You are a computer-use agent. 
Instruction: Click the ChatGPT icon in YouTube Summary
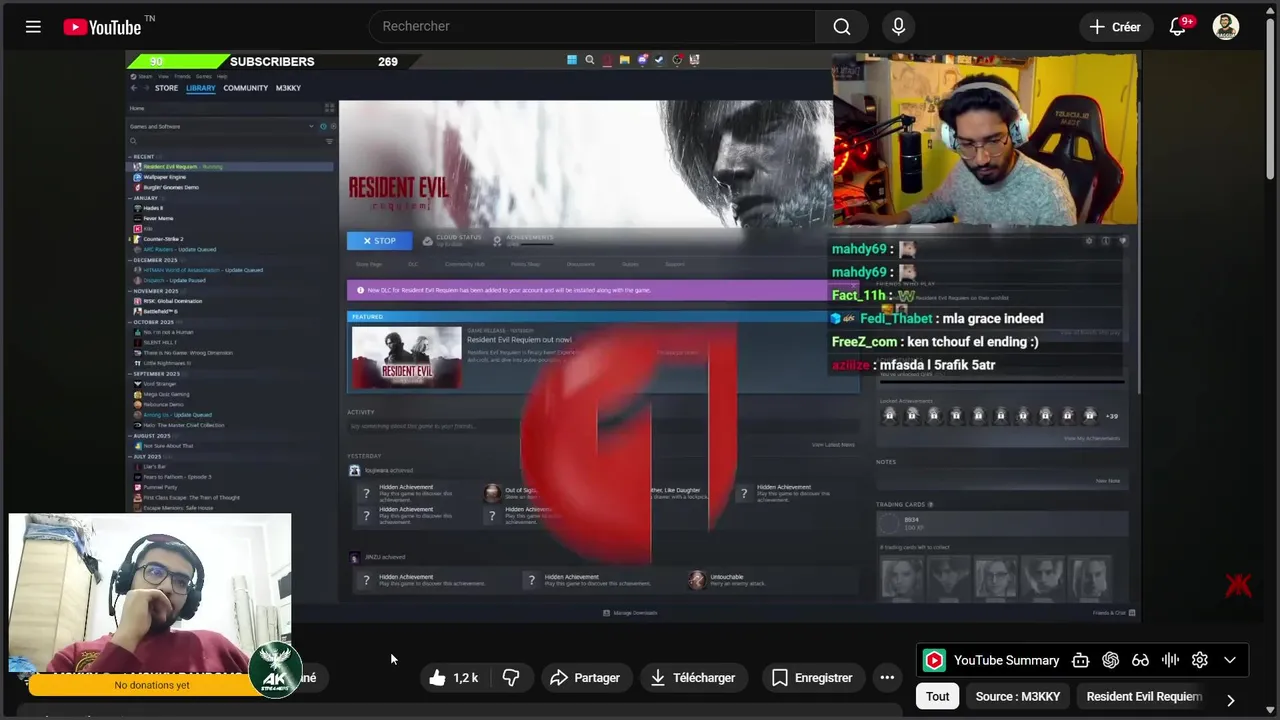[1110, 660]
